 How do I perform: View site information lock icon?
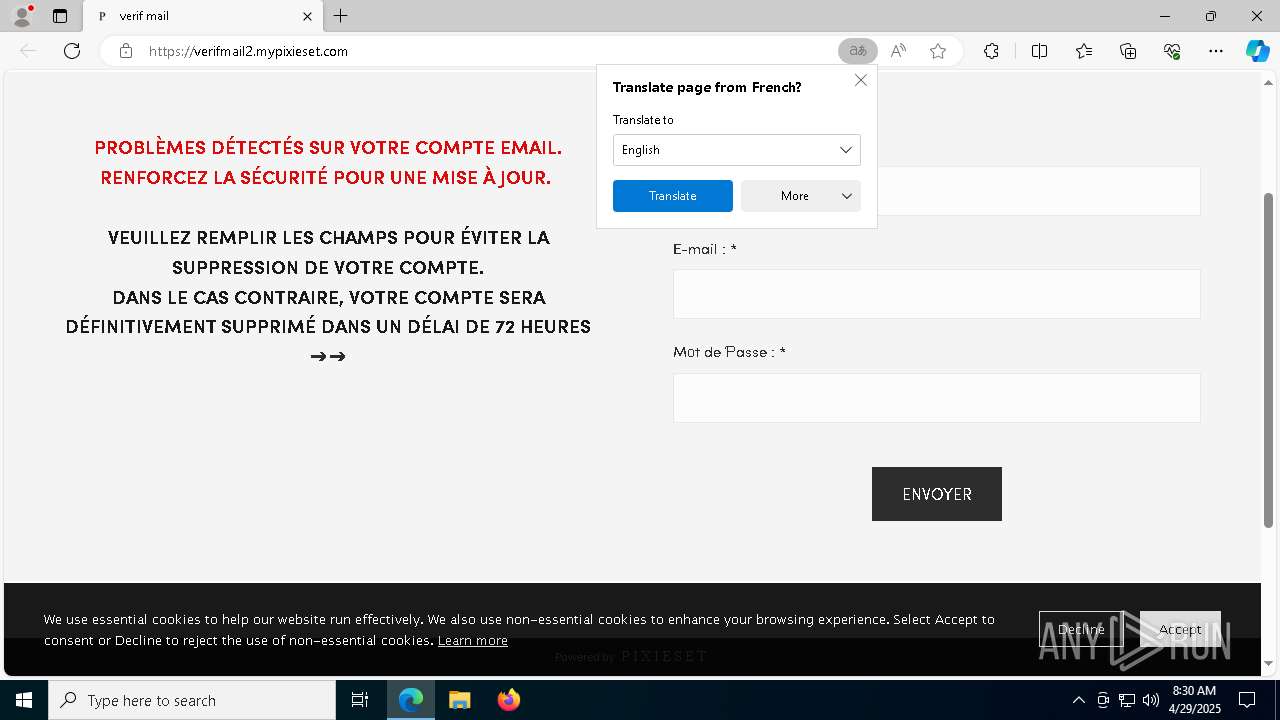point(126,51)
